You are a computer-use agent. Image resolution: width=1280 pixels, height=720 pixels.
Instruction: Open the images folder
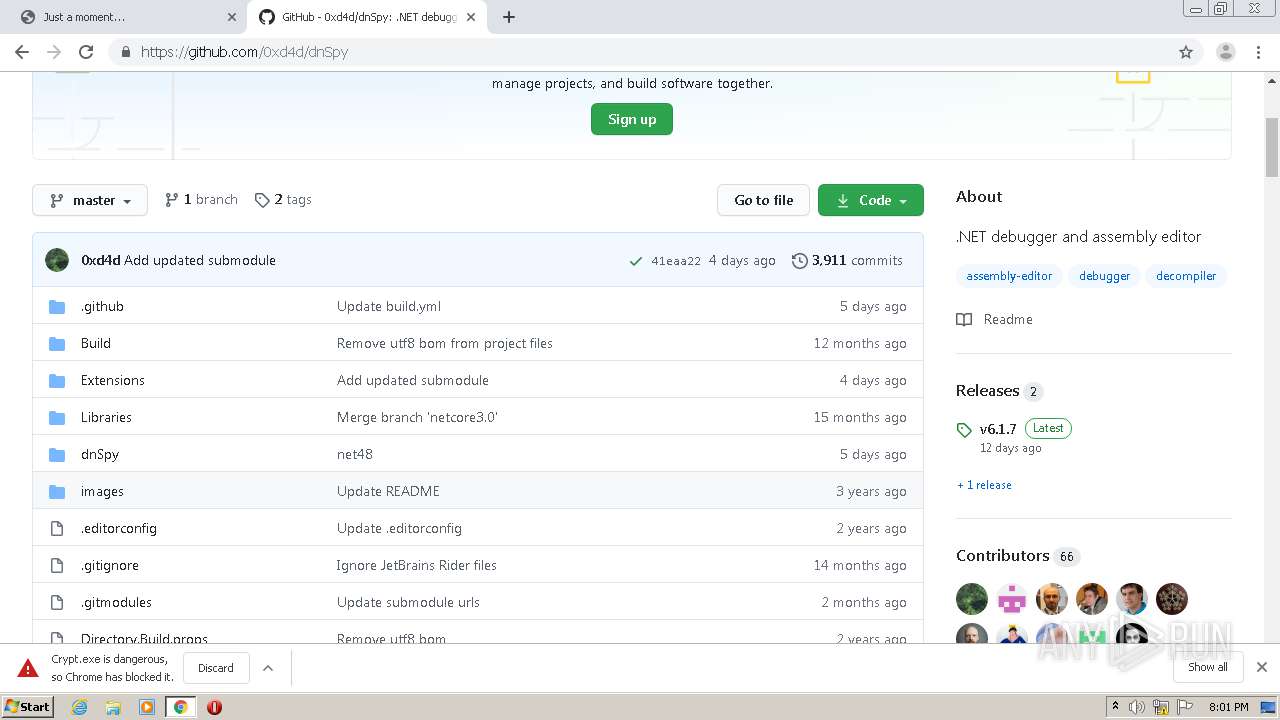[102, 491]
